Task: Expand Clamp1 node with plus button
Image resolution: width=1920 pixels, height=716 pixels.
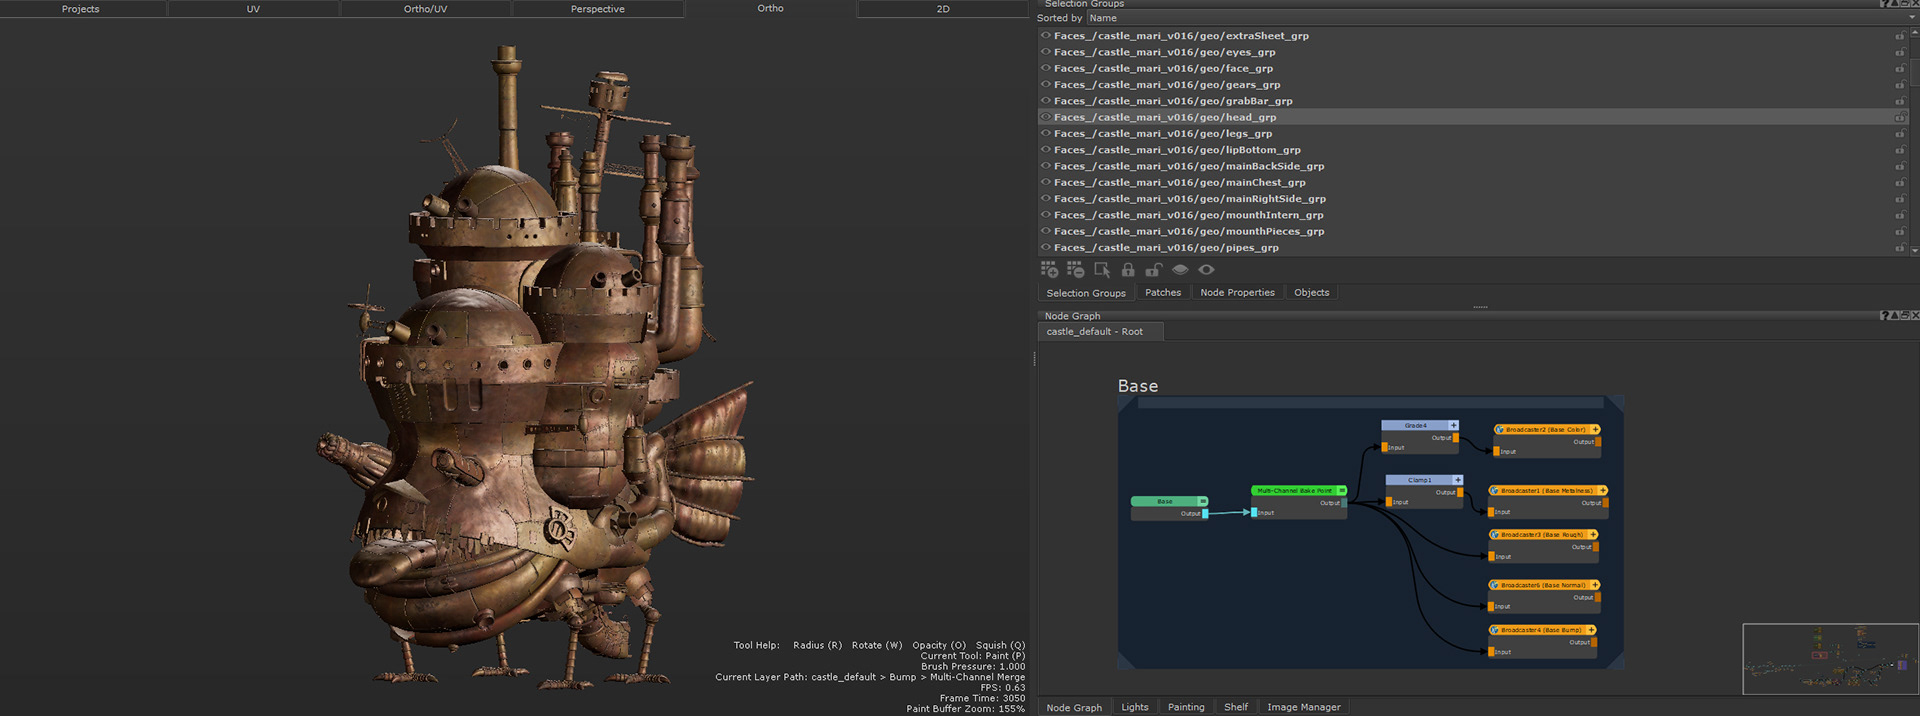Action: (1458, 480)
